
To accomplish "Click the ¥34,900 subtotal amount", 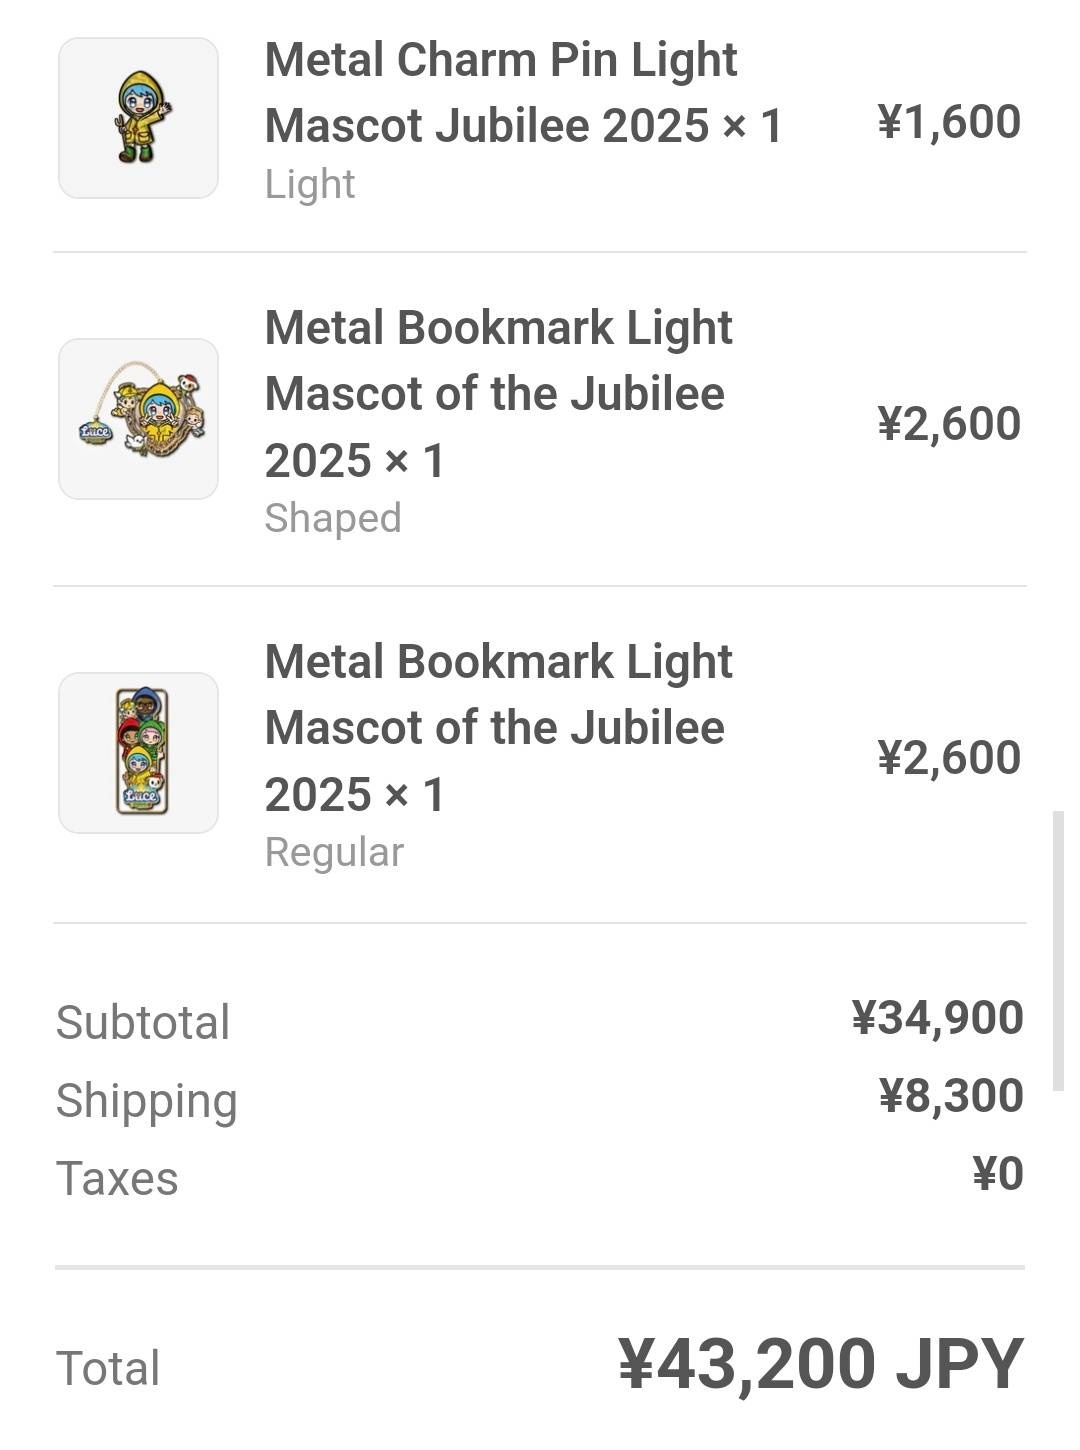I will 937,1018.
